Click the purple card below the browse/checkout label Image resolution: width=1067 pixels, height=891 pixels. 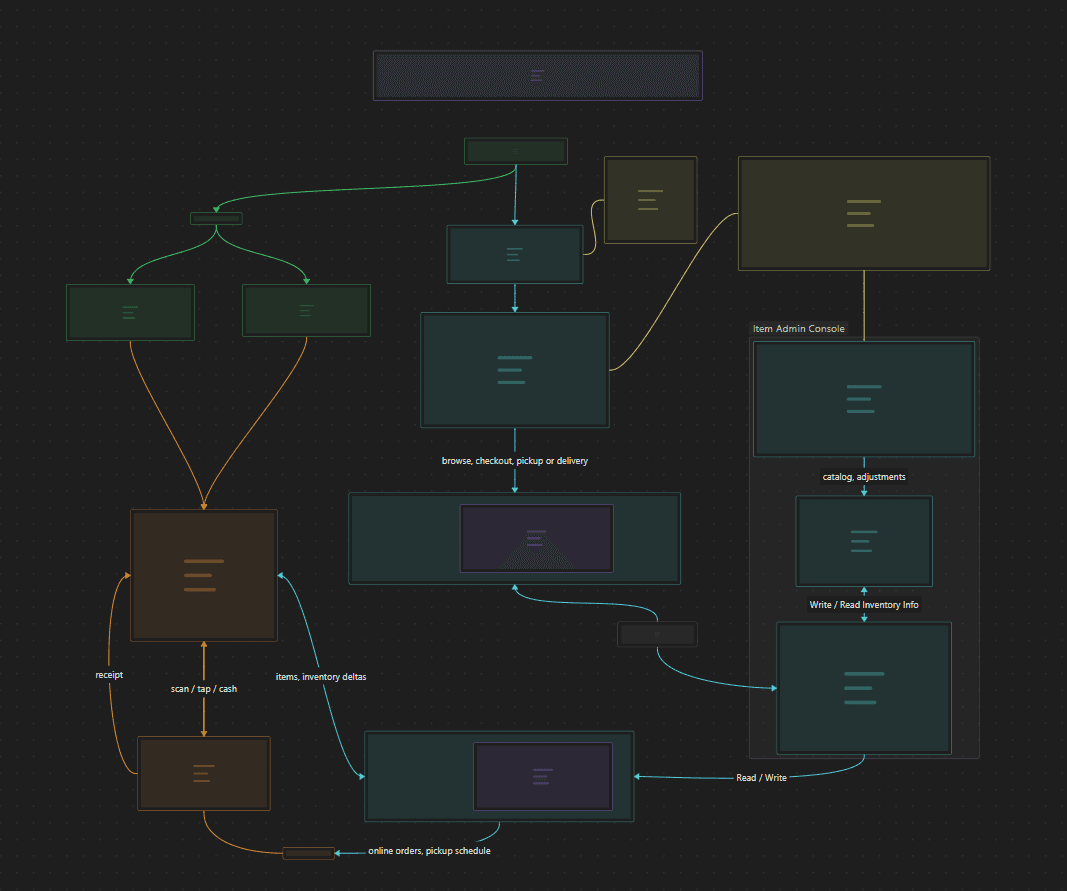tap(536, 538)
